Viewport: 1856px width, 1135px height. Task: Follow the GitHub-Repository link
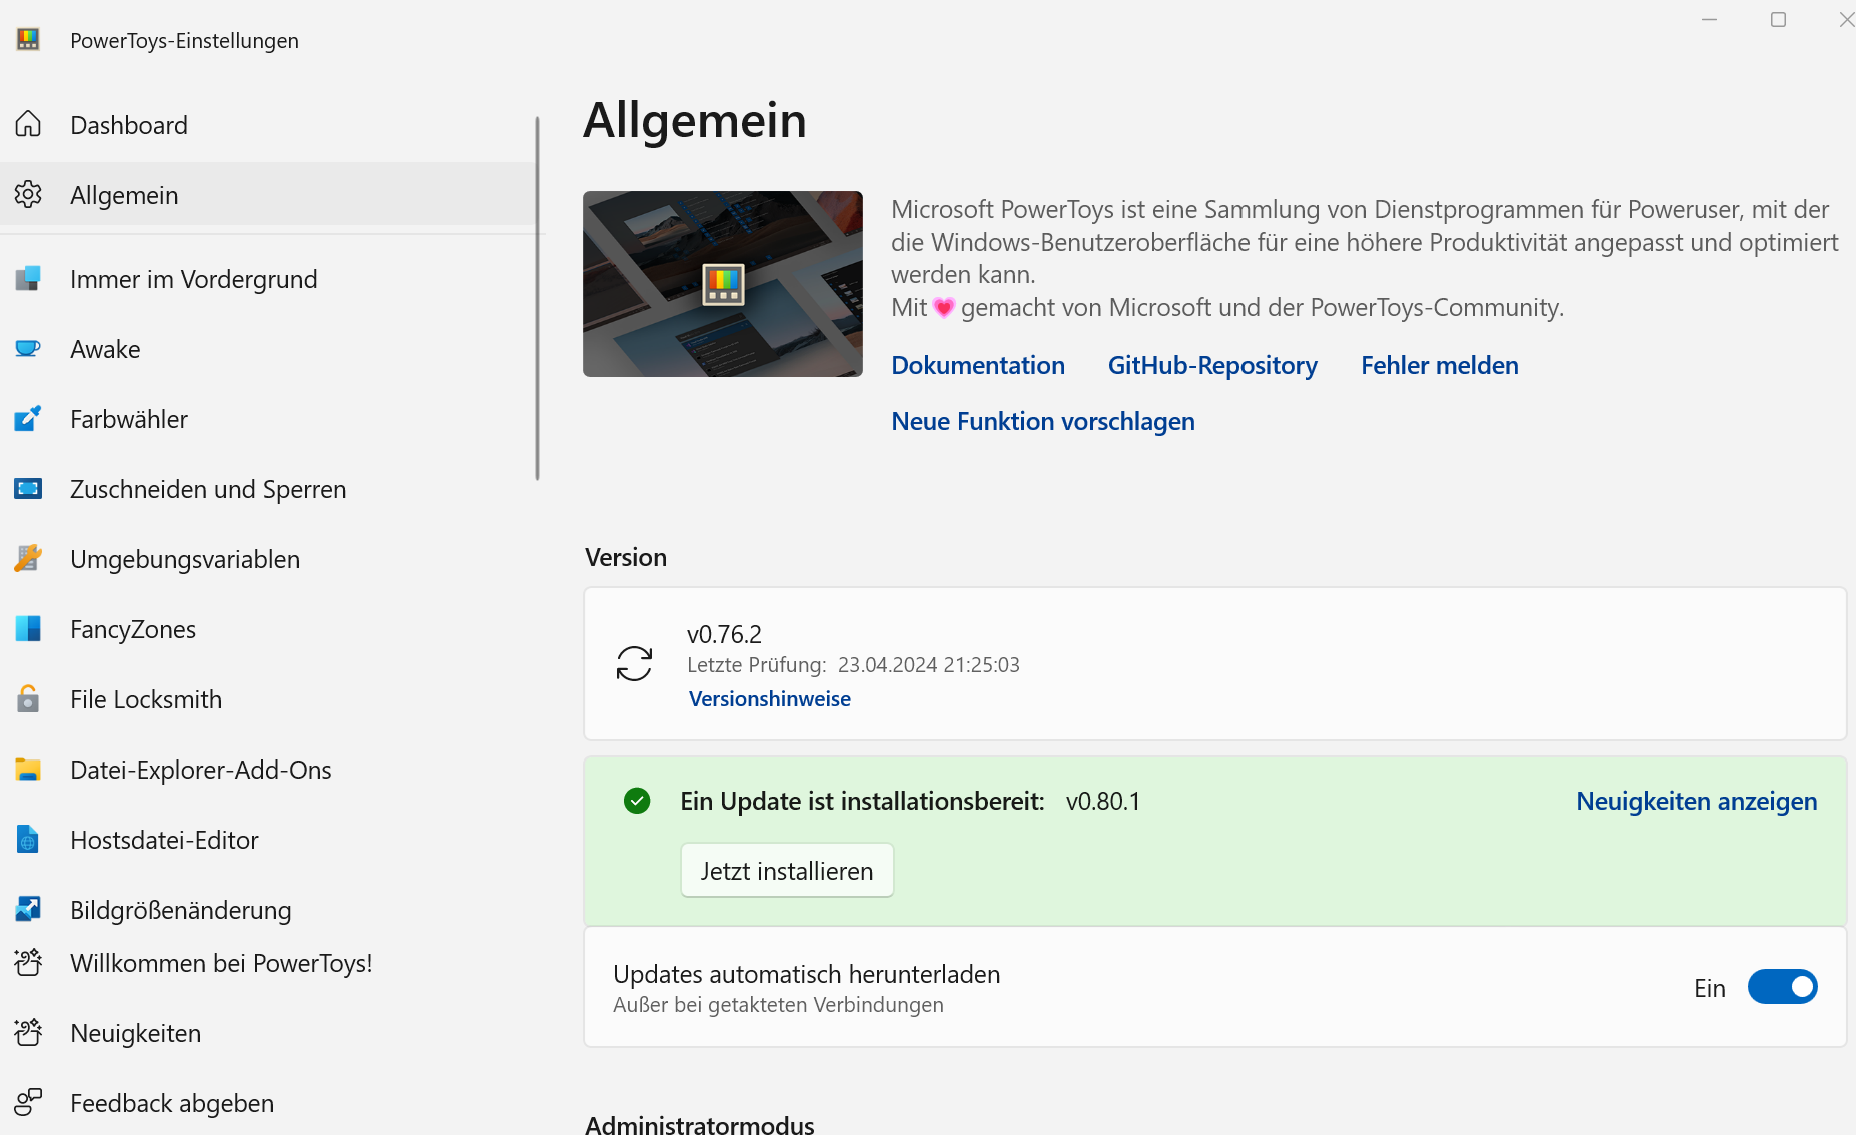[x=1212, y=366]
